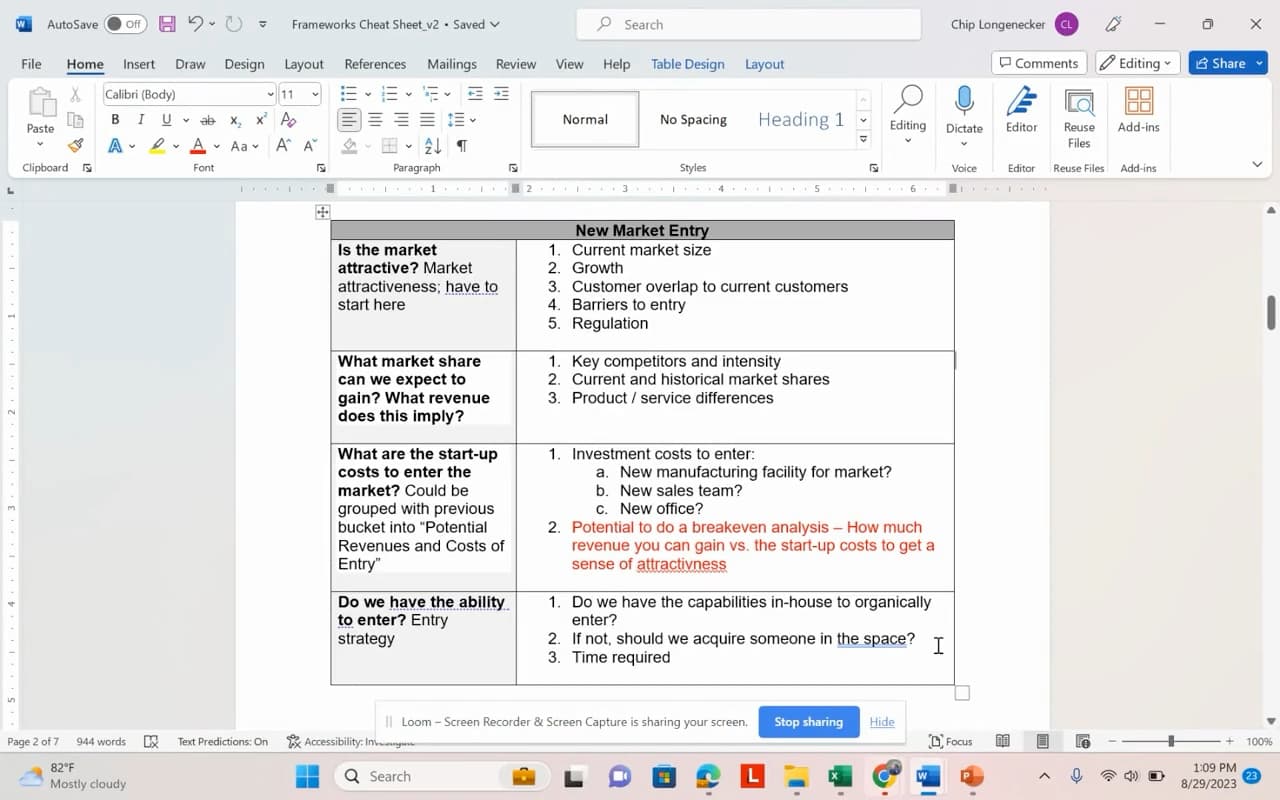The width and height of the screenshot is (1280, 800).
Task: Toggle Bold formatting
Action: coord(115,120)
